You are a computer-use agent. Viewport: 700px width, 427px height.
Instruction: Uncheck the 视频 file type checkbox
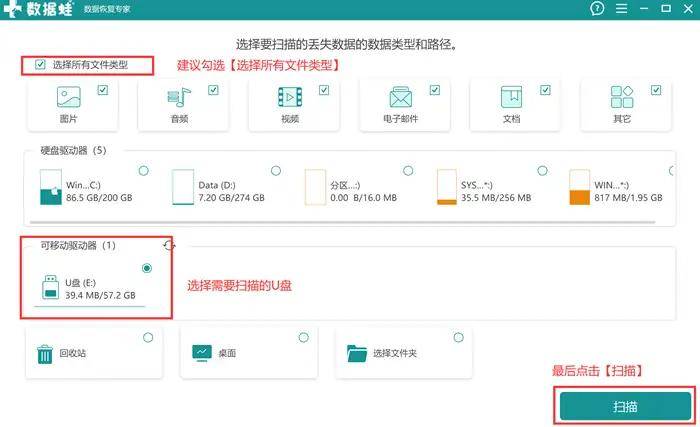[x=324, y=90]
